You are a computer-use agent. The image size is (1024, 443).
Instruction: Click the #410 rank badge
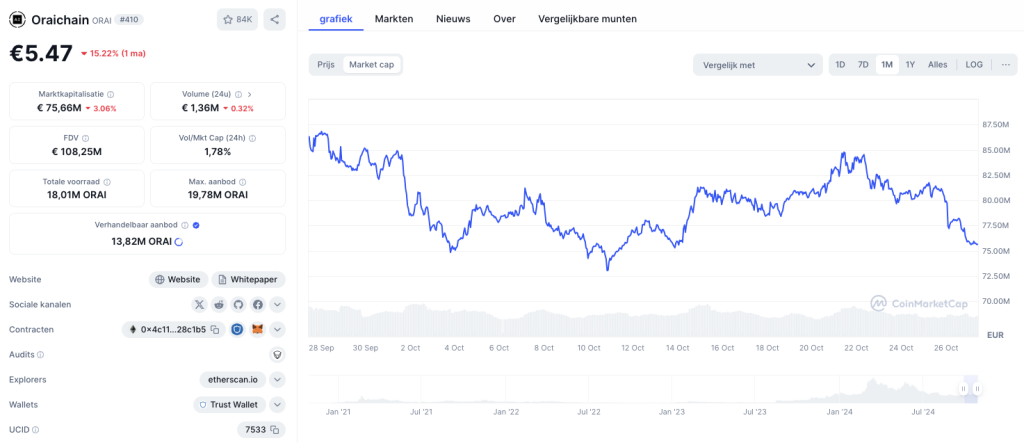click(129, 20)
